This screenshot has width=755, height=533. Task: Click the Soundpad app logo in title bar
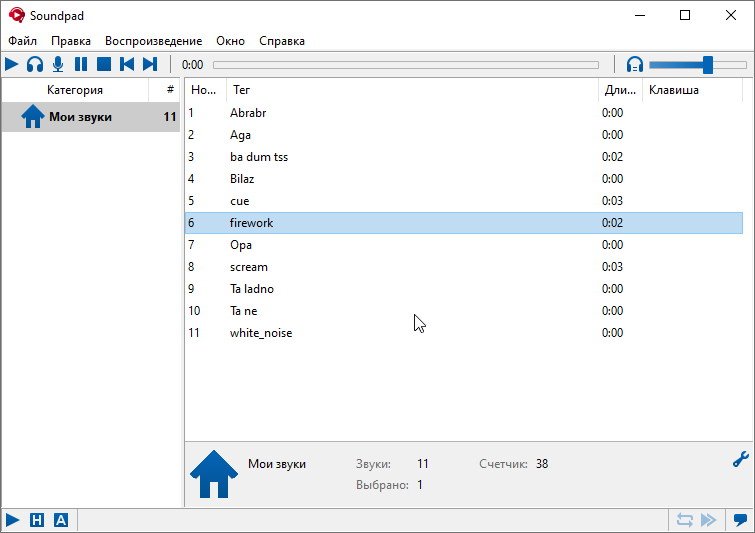[x=16, y=15]
